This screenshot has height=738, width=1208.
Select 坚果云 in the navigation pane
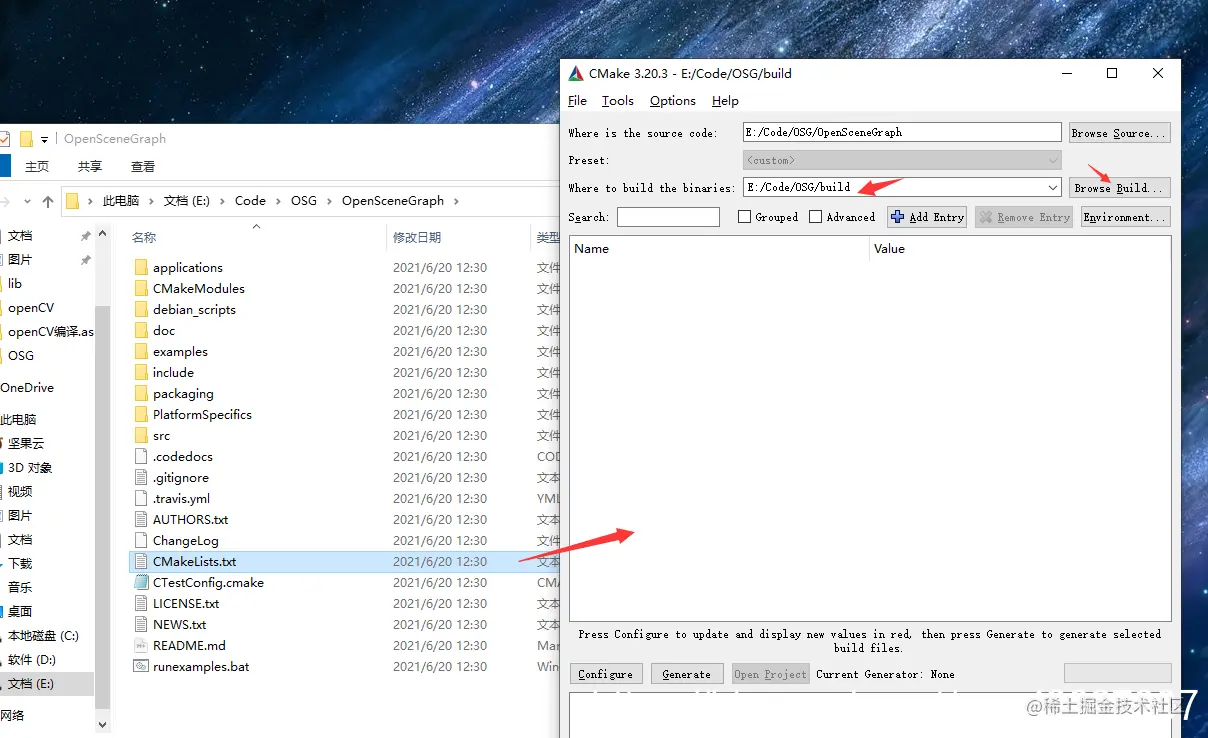click(x=26, y=443)
